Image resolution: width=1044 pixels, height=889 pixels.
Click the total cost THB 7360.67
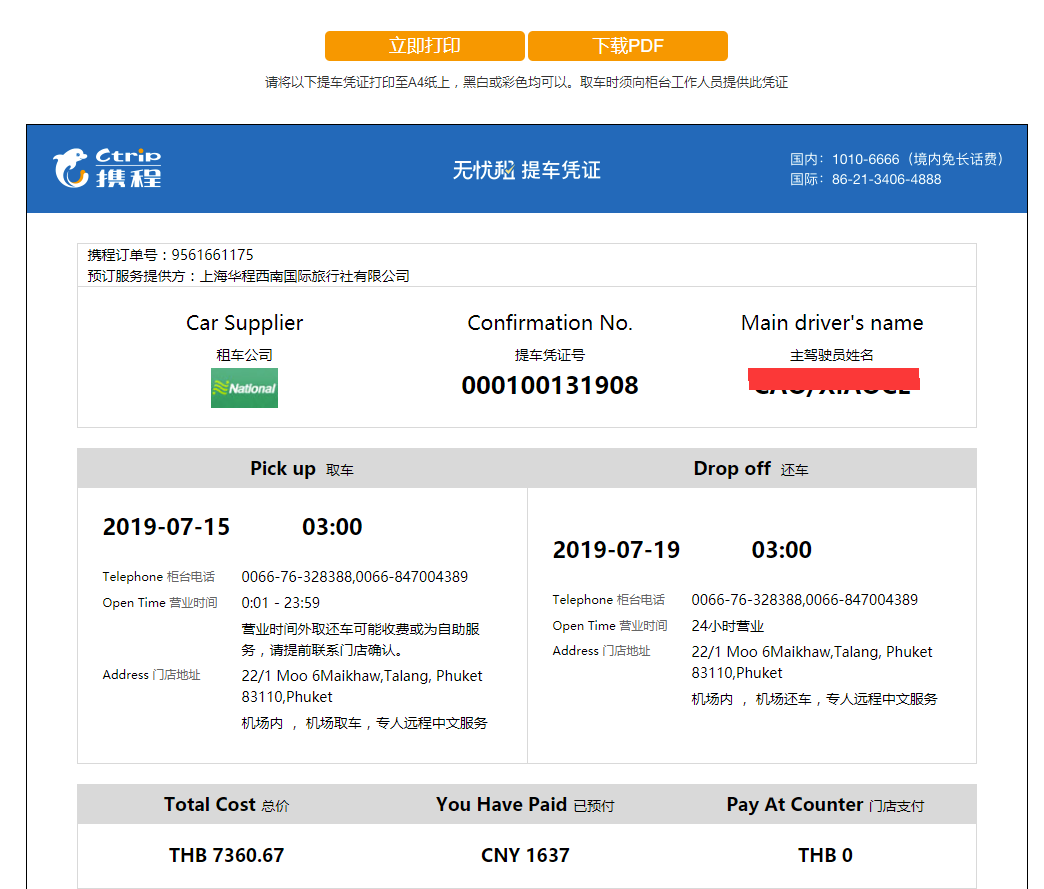[226, 856]
